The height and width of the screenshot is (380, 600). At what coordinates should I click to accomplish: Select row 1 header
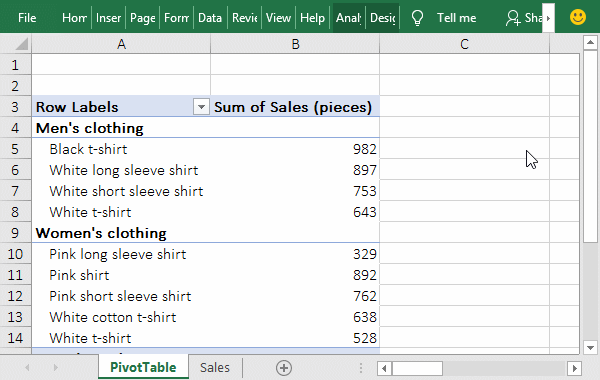pos(15,65)
